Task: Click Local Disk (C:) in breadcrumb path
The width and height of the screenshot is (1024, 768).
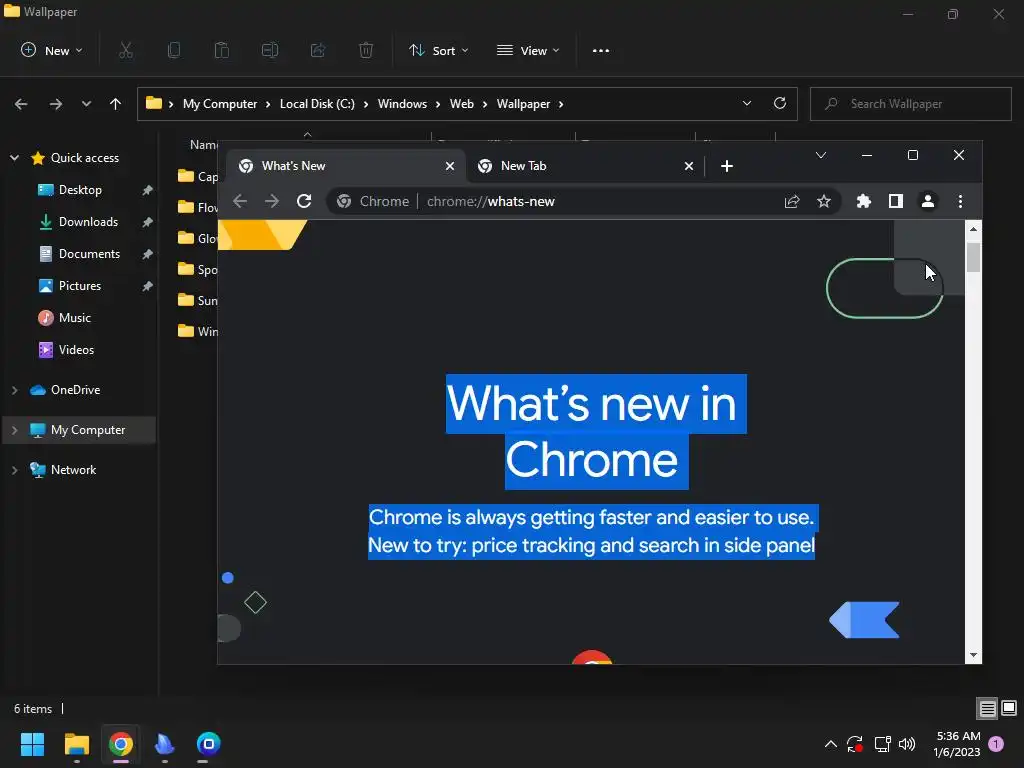Action: (317, 104)
